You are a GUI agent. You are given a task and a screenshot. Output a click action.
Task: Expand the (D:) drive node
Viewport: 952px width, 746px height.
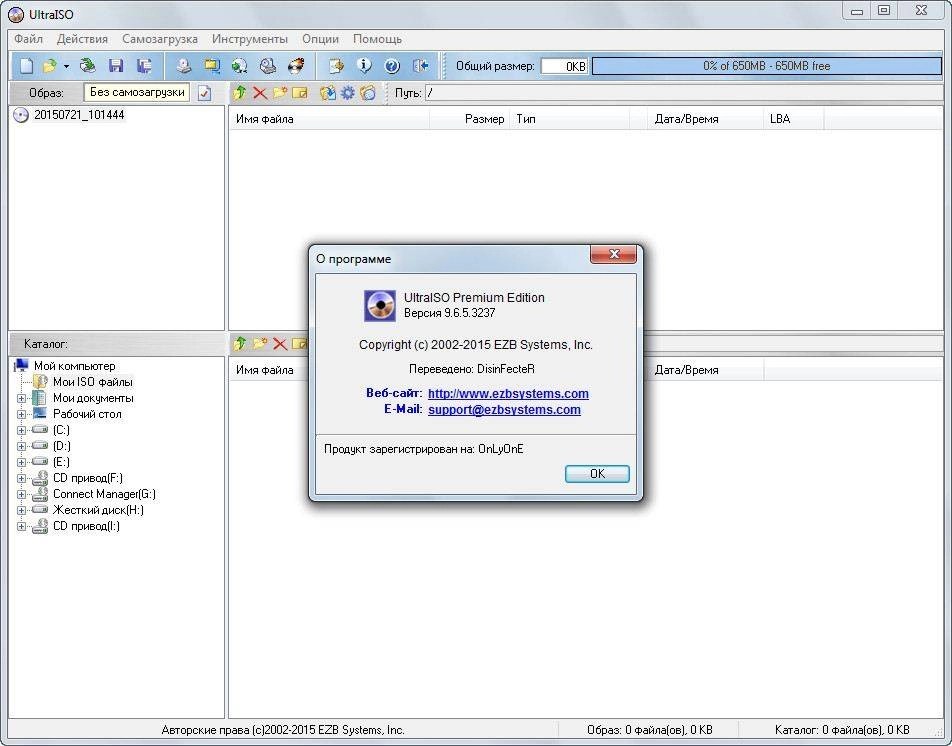pos(21,446)
